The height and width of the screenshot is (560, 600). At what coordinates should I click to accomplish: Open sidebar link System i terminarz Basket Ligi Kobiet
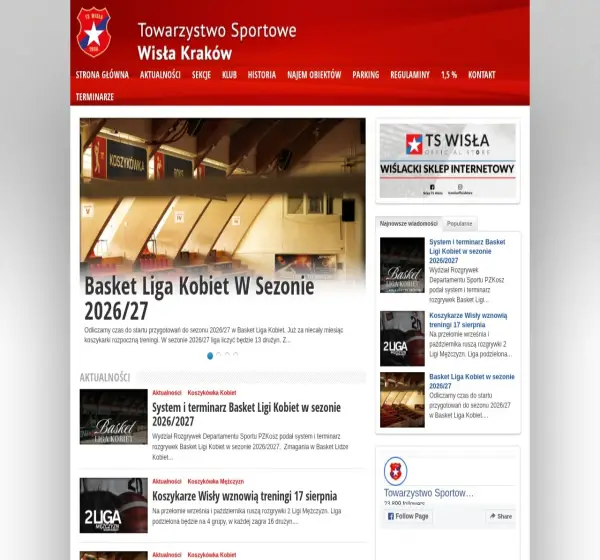coord(467,251)
